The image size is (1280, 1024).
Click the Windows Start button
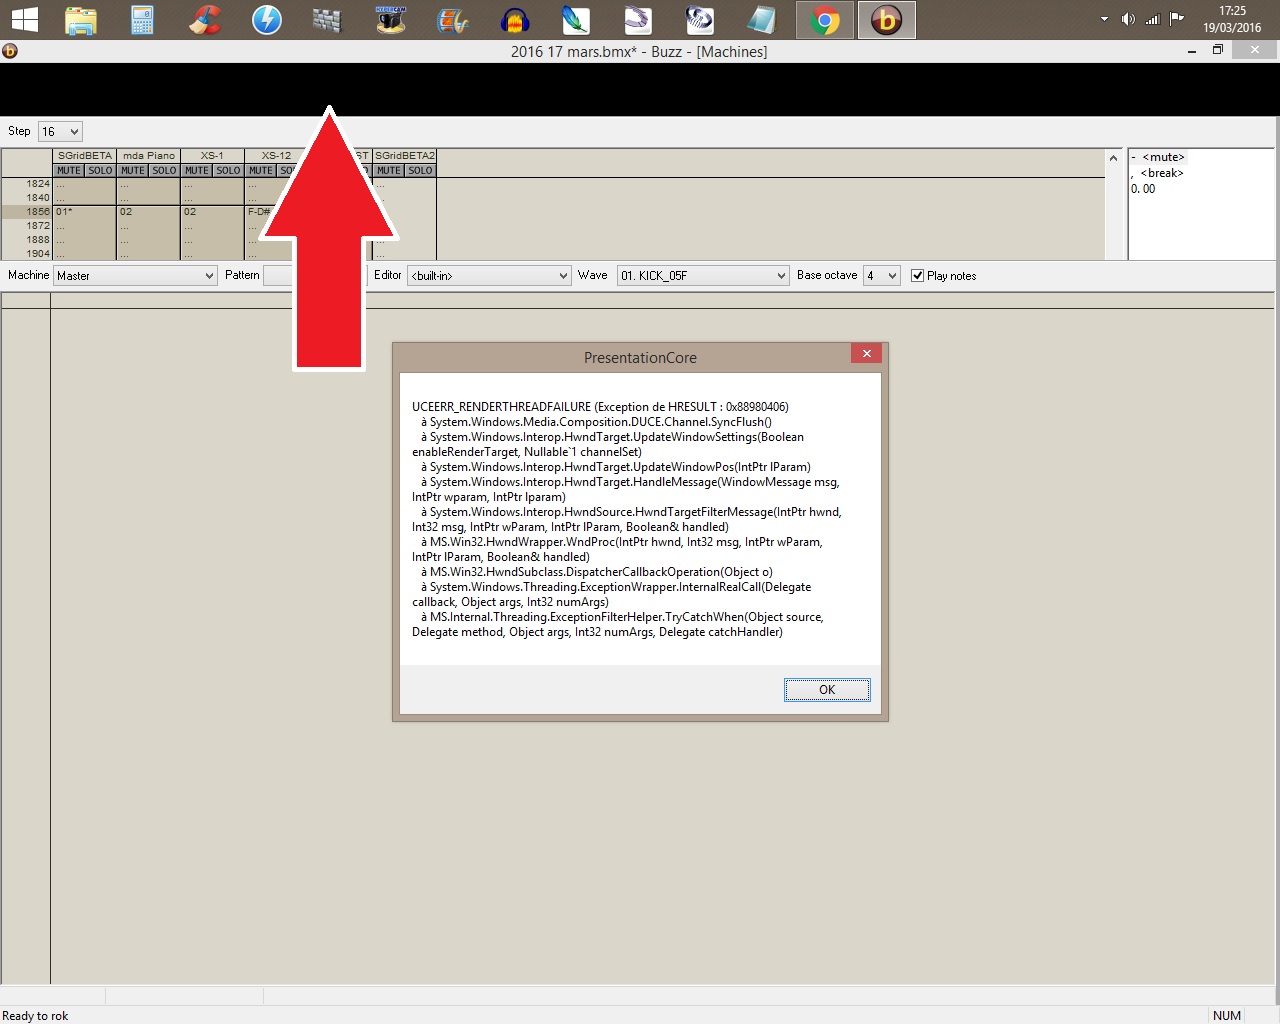pos(24,20)
